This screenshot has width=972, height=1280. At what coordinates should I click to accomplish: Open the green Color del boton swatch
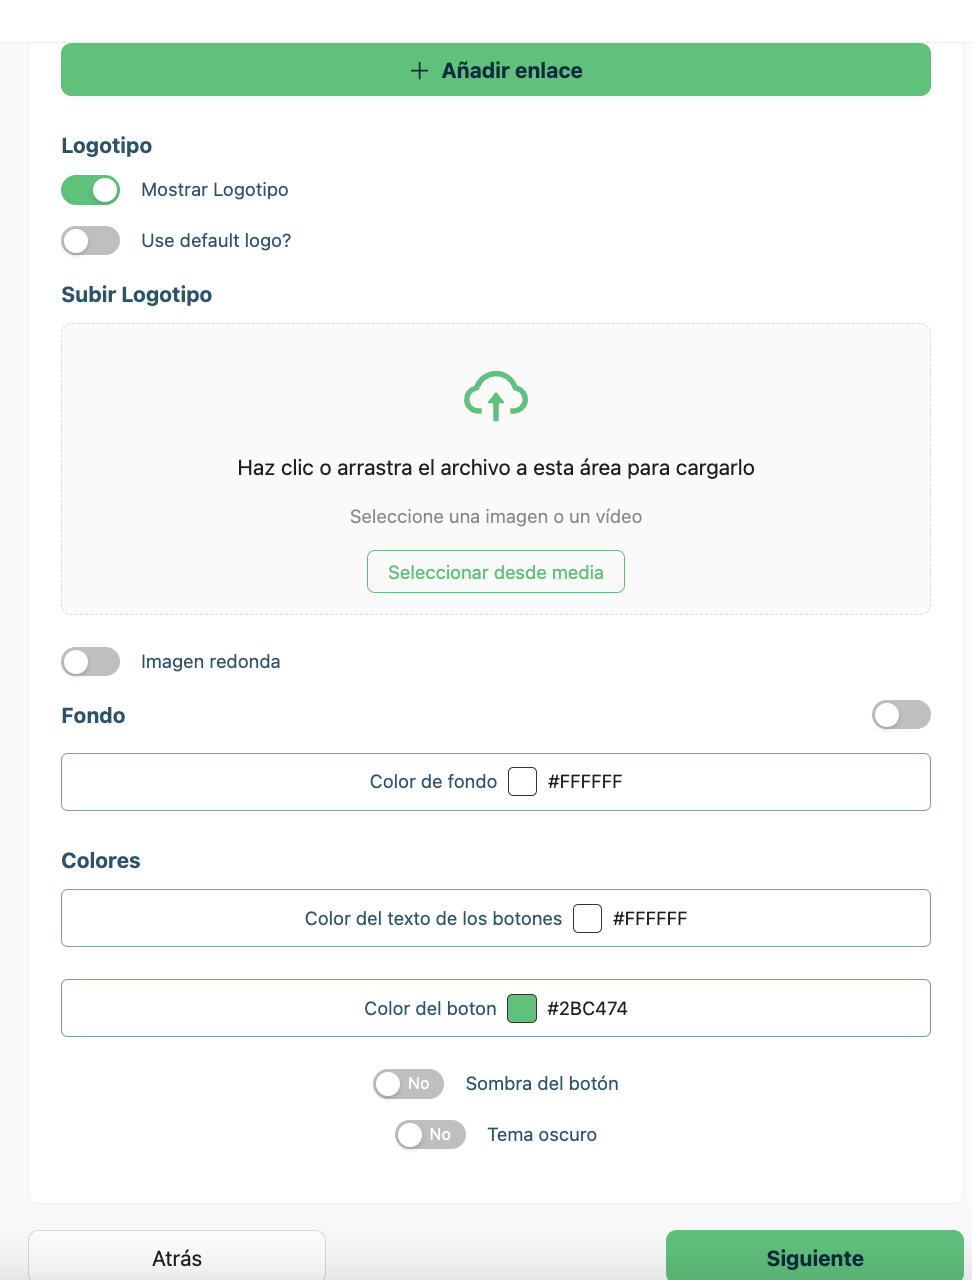coord(522,1009)
